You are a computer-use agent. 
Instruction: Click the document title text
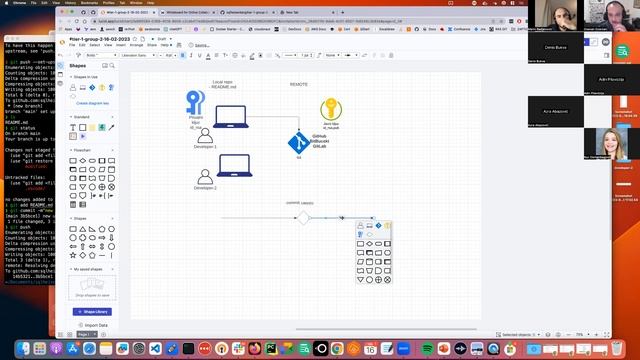coord(100,39)
